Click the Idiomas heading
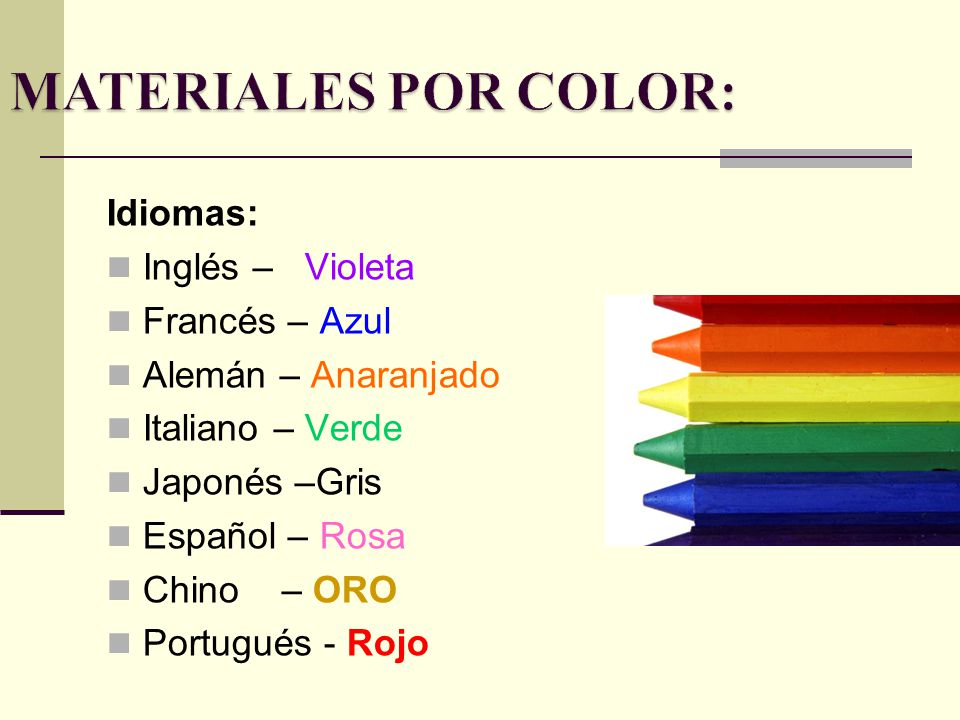Image resolution: width=960 pixels, height=720 pixels. pyautogui.click(x=182, y=214)
